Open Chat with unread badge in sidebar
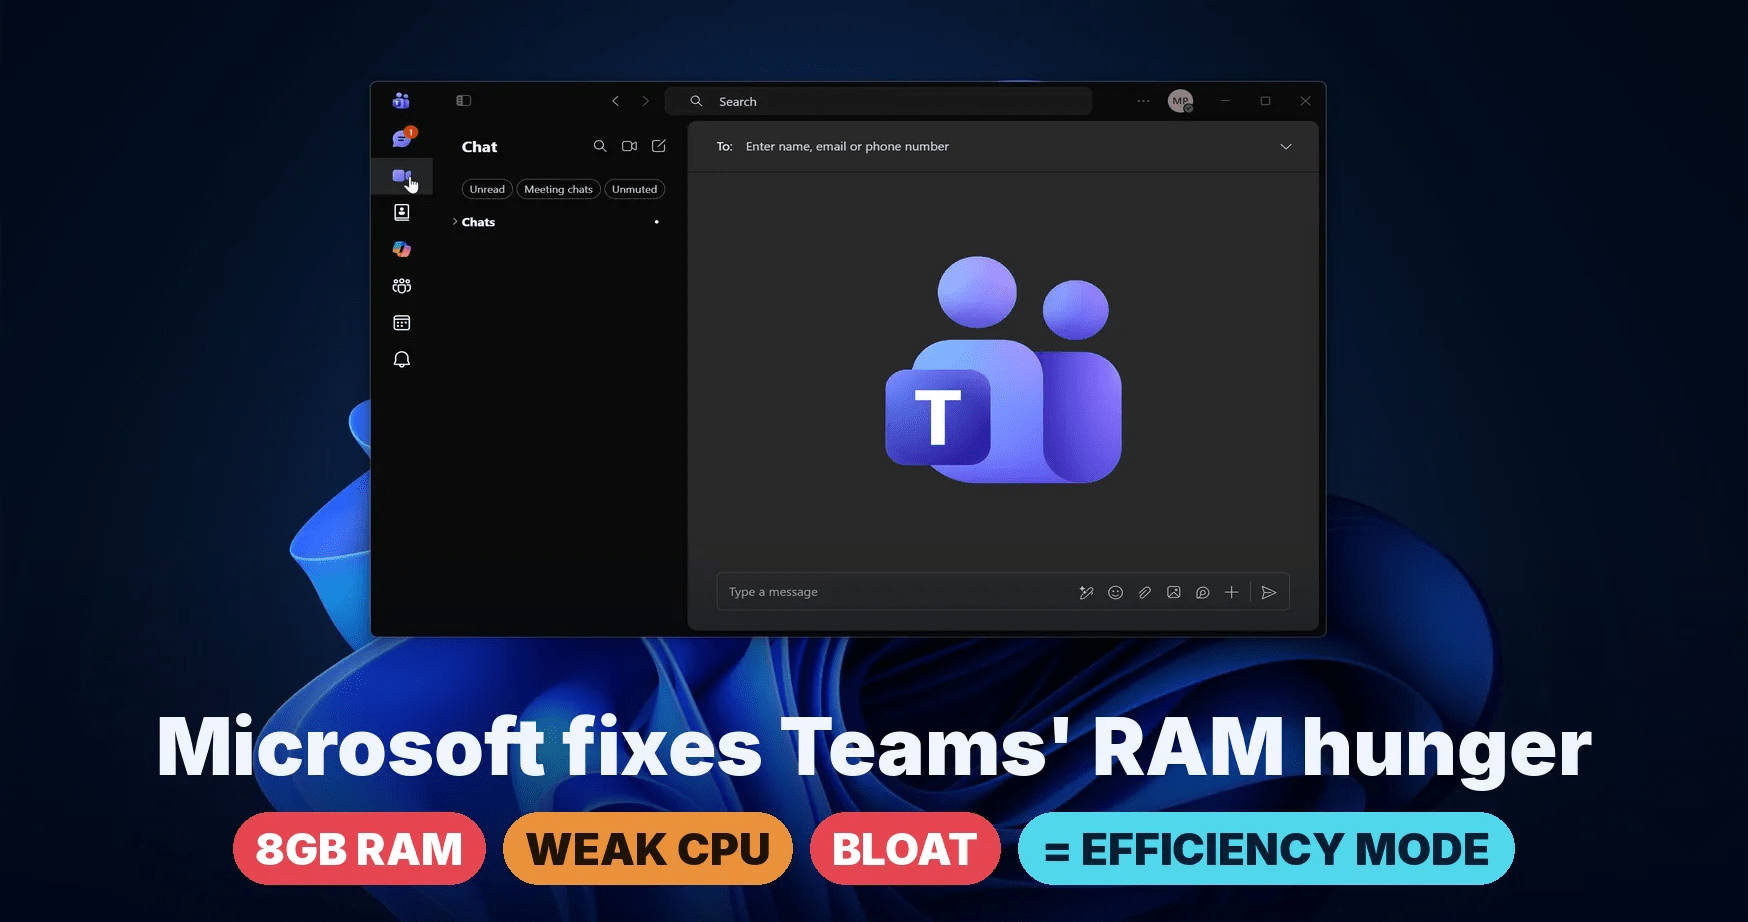 pos(403,138)
